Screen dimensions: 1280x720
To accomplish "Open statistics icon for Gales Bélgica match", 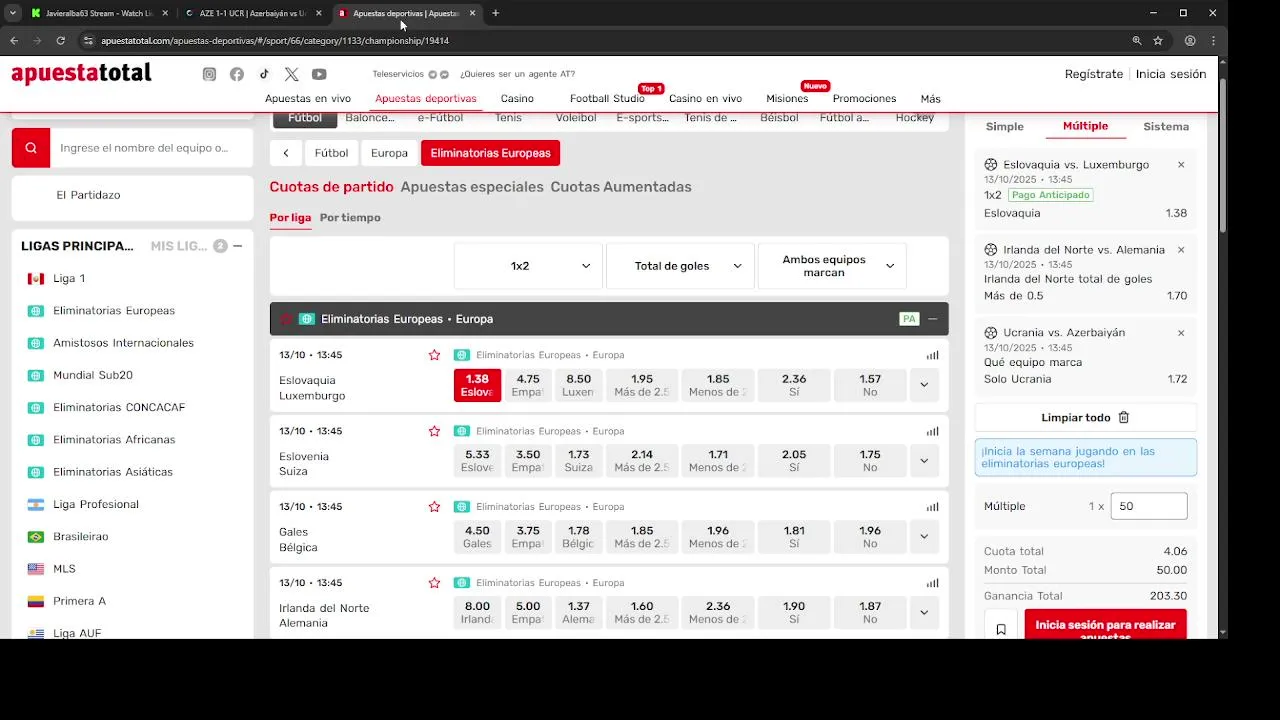I will (932, 507).
